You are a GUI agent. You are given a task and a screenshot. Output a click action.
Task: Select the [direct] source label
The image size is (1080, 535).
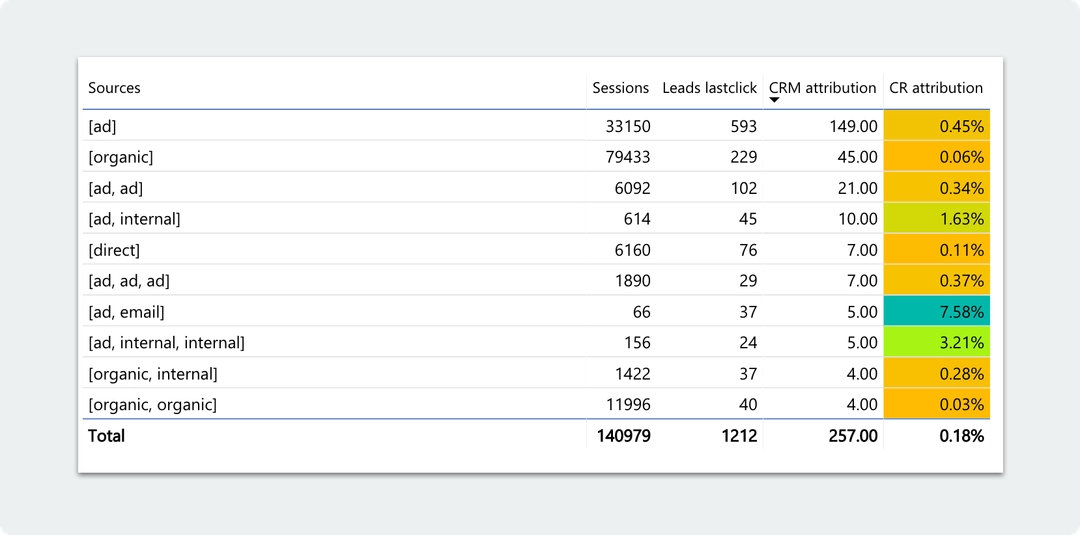coord(114,250)
